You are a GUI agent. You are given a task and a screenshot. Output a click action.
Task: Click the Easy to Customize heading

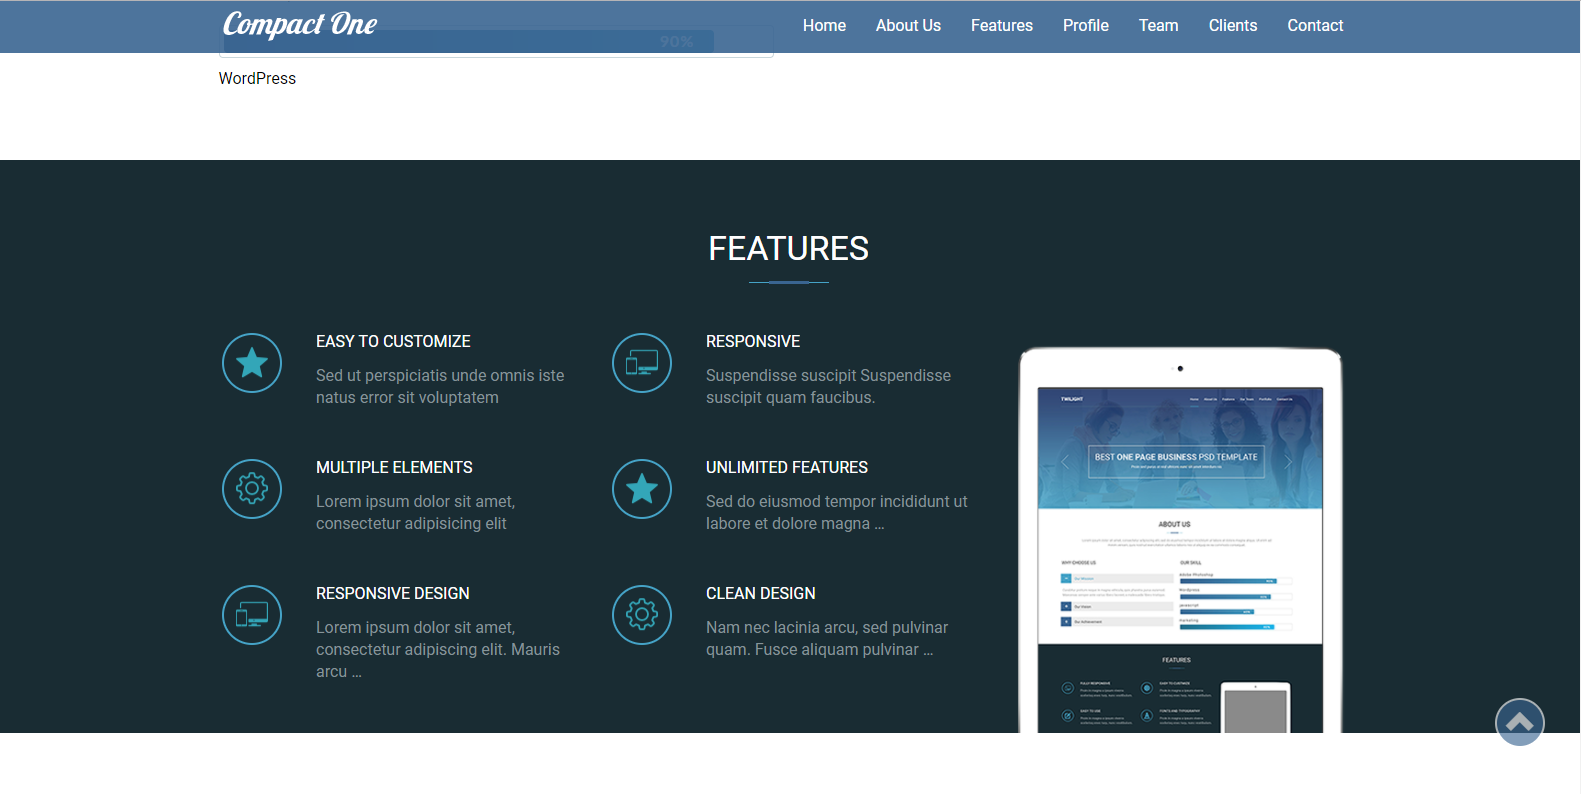click(x=393, y=342)
